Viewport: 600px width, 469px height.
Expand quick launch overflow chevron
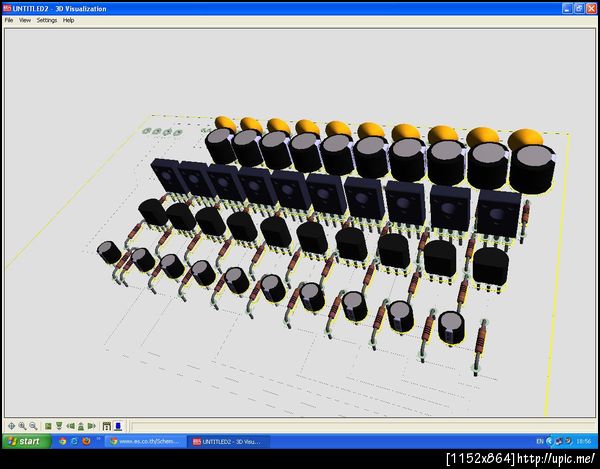(x=98, y=439)
